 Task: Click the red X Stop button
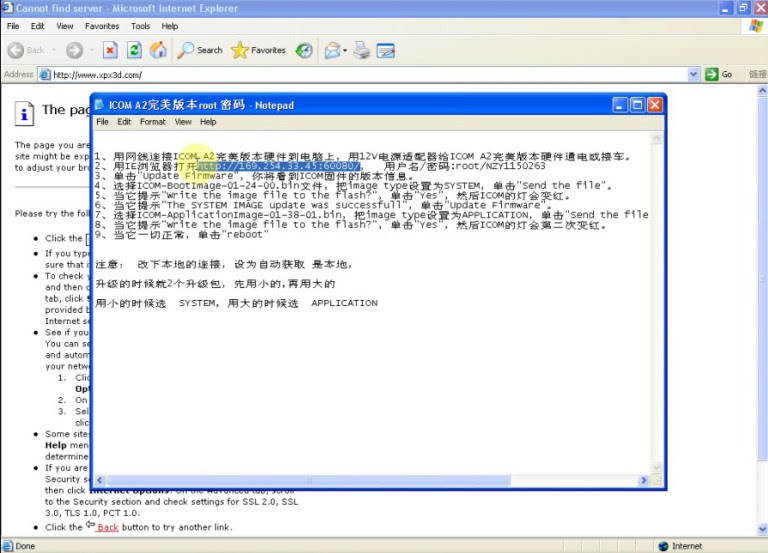[110, 50]
